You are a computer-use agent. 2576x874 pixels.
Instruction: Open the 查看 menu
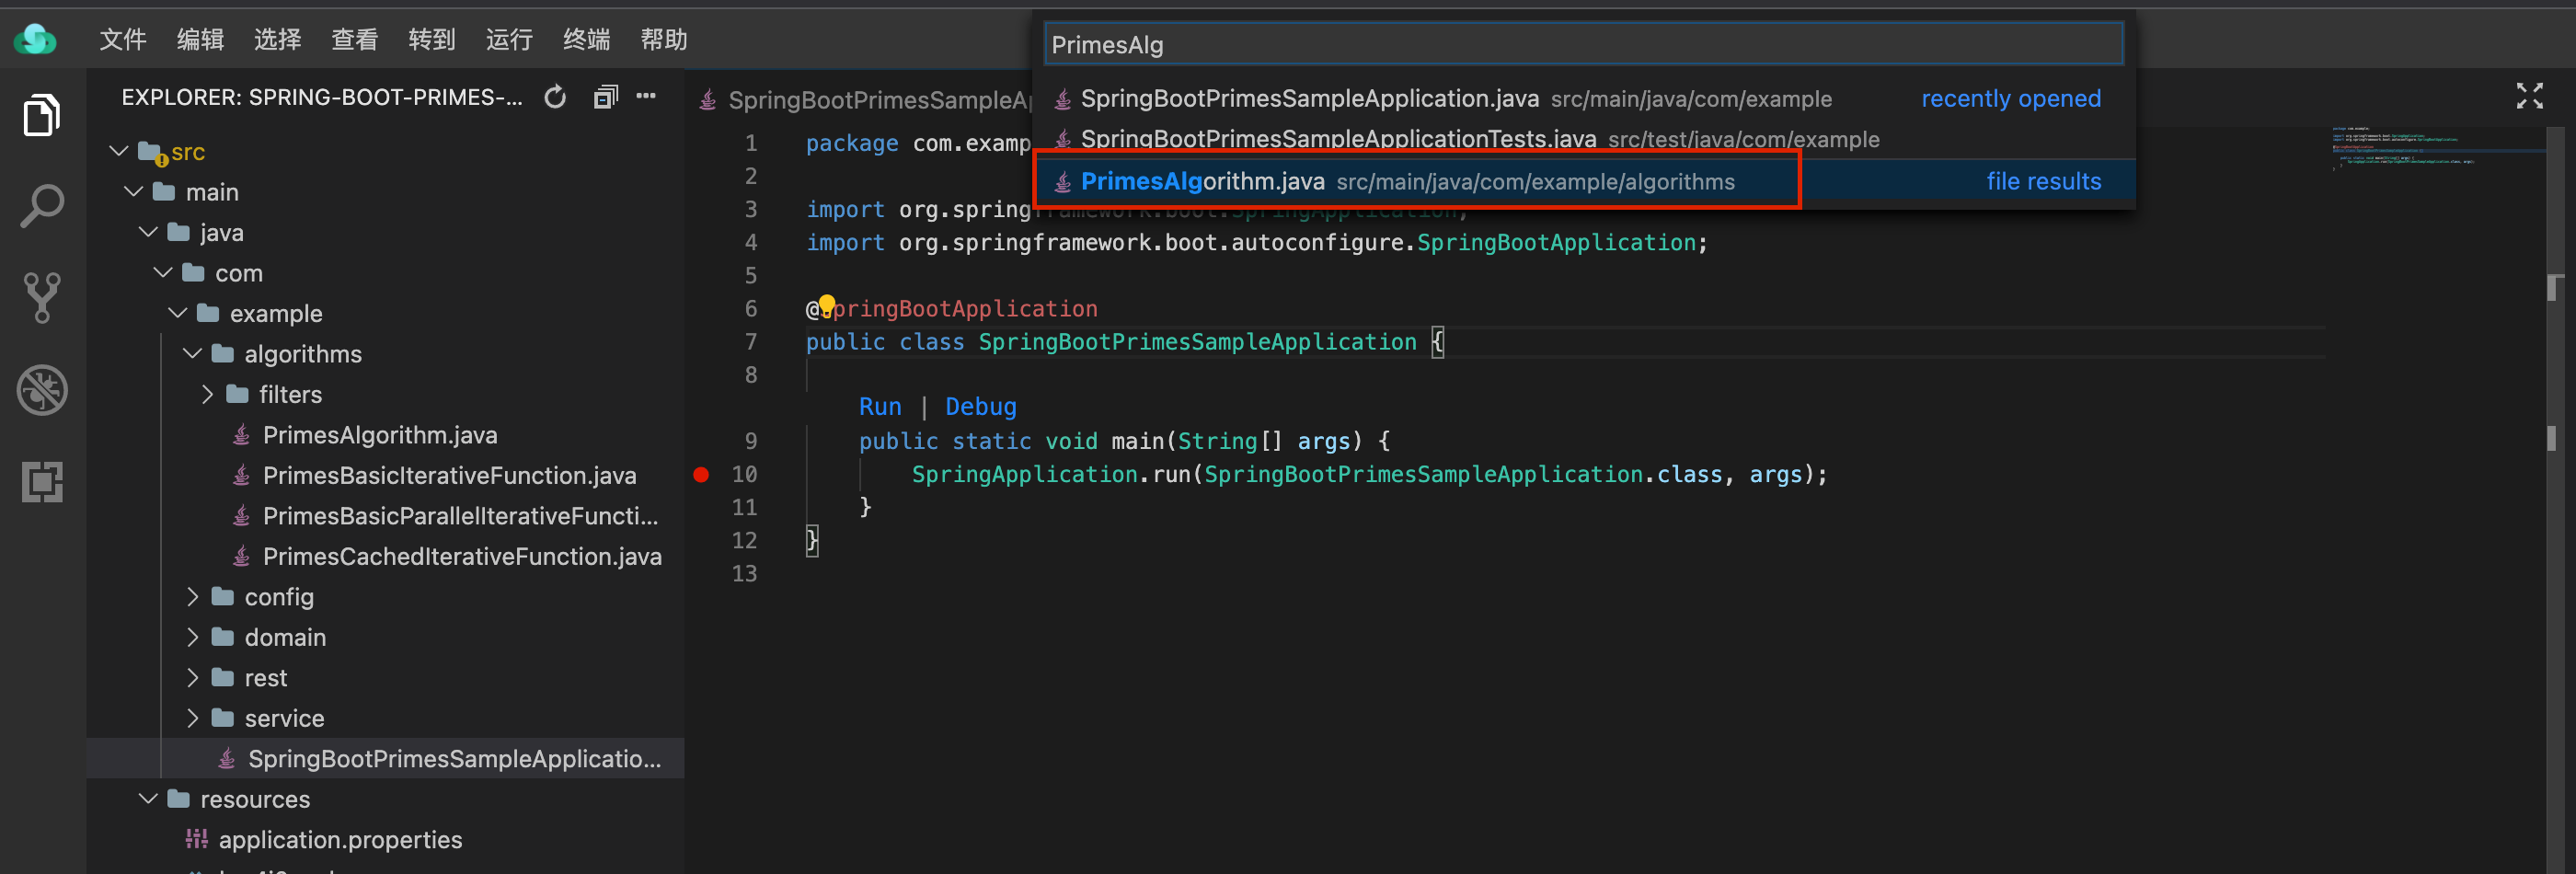355,40
